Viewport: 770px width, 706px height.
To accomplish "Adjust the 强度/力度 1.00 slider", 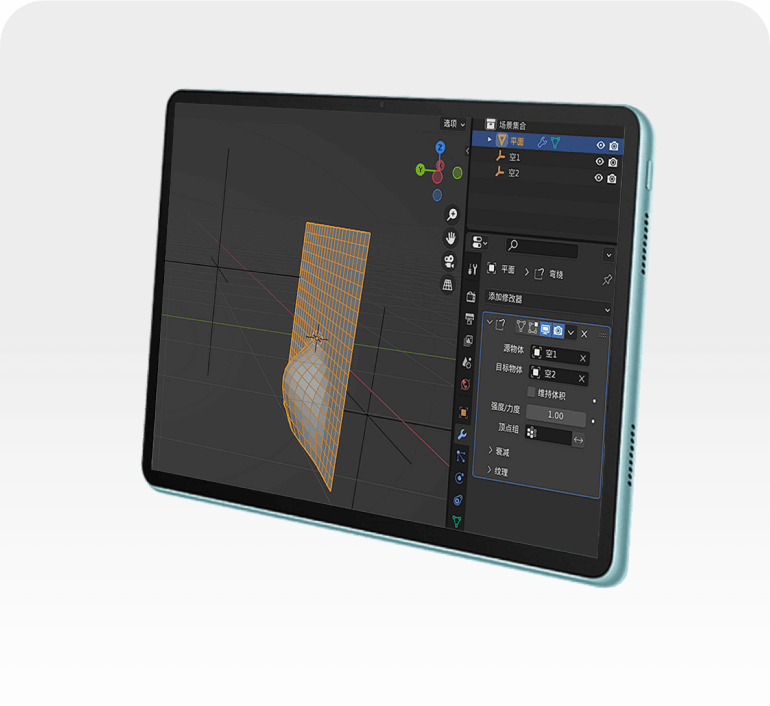I will pos(556,415).
